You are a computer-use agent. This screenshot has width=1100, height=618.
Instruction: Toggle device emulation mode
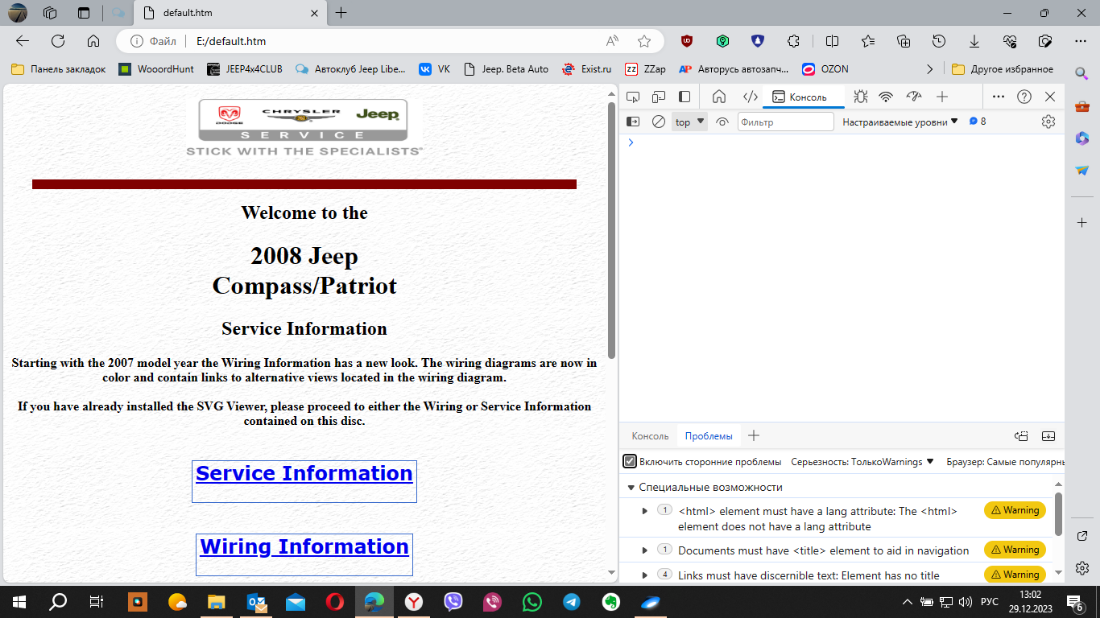[659, 97]
